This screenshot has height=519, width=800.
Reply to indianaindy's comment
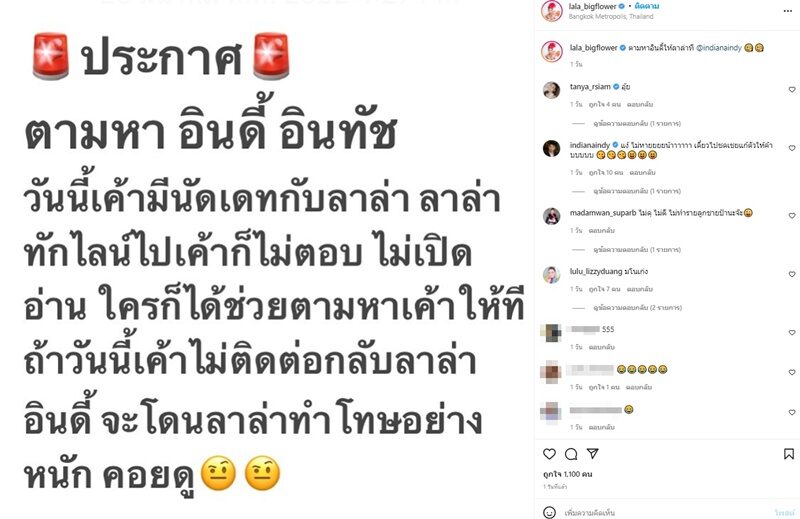[642, 172]
